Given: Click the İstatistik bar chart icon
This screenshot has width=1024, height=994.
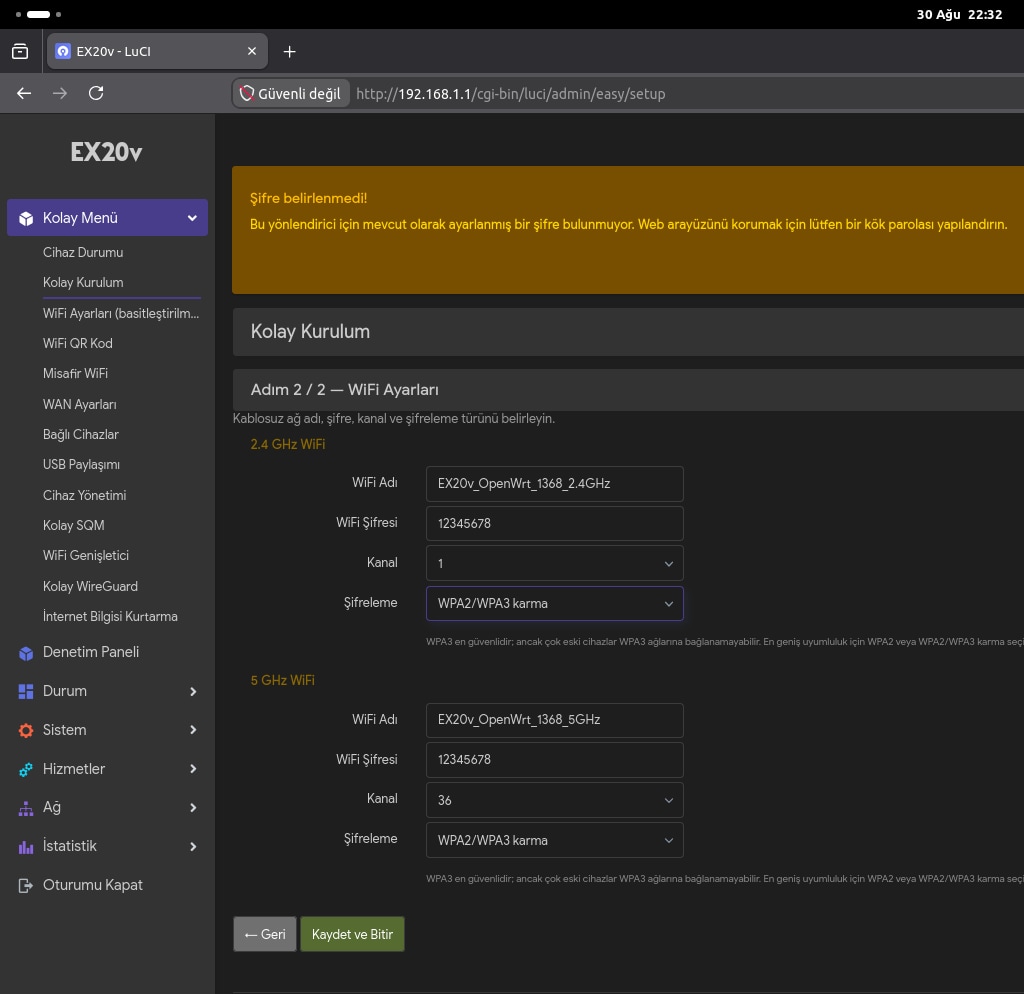Looking at the screenshot, I should tap(26, 847).
